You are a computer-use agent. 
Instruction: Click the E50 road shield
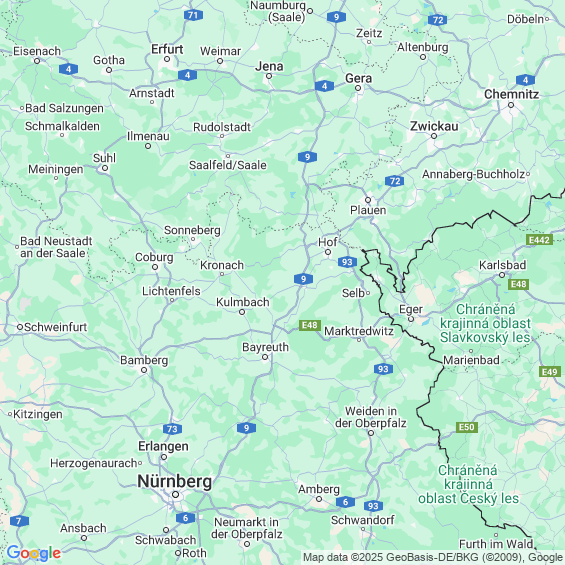pos(467,427)
